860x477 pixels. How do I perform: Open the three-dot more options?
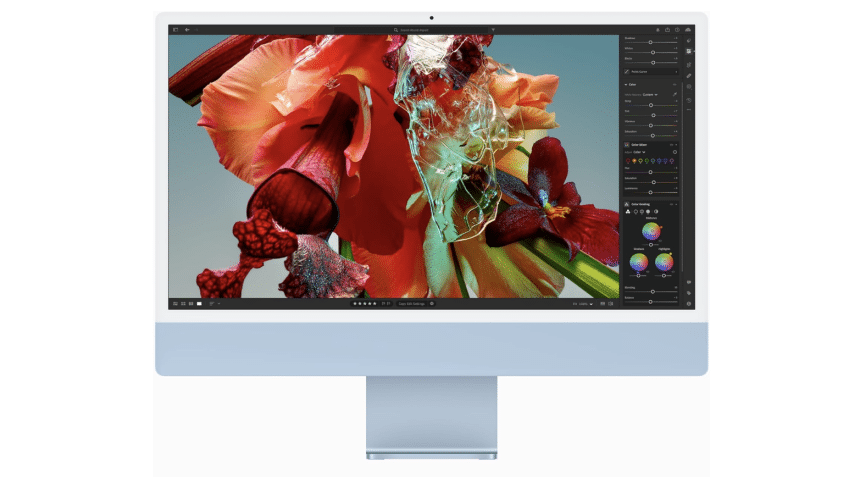click(x=689, y=110)
